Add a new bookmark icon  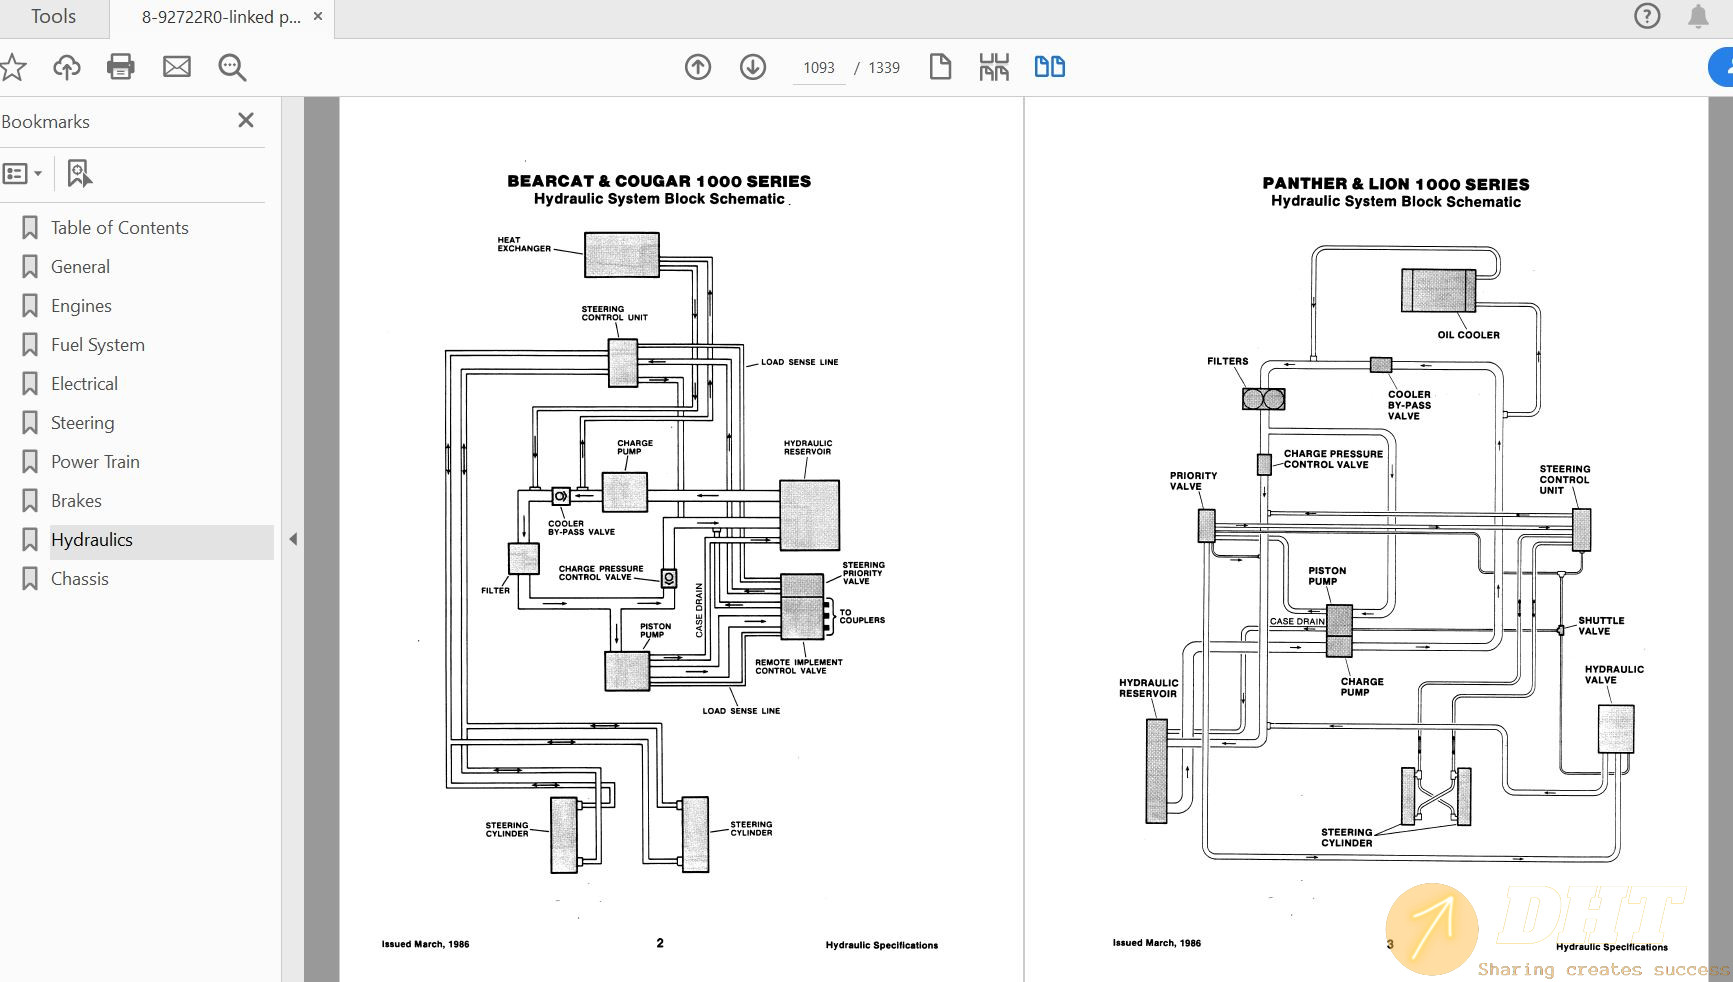[79, 174]
